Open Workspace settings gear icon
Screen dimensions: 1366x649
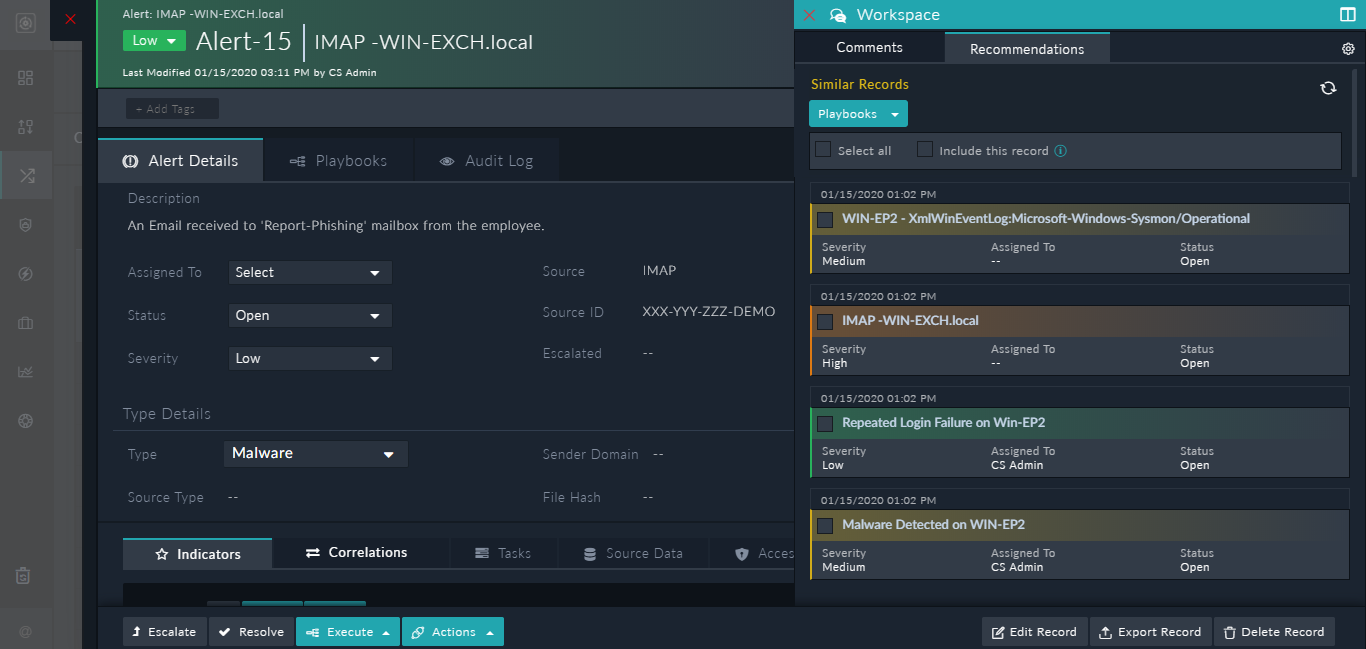pyautogui.click(x=1348, y=49)
